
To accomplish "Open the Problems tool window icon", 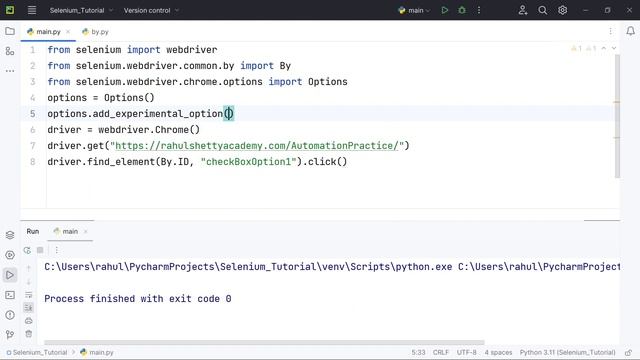I will point(10,315).
